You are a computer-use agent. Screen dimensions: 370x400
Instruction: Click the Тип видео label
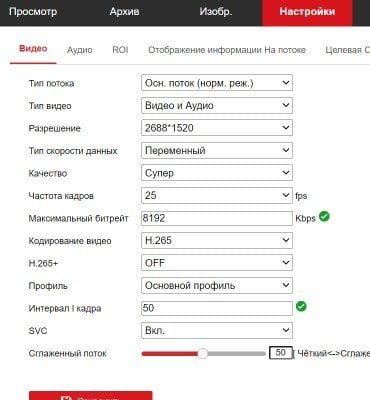(50, 106)
